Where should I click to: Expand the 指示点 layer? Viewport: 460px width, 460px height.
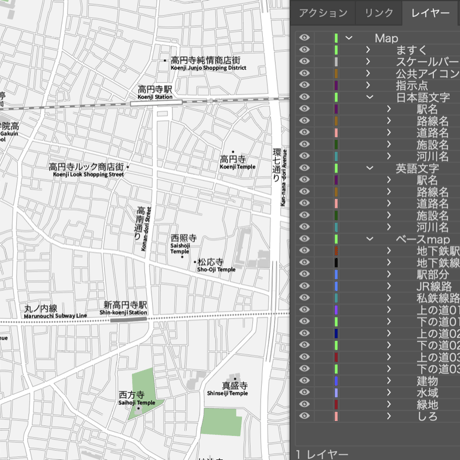[x=368, y=85]
